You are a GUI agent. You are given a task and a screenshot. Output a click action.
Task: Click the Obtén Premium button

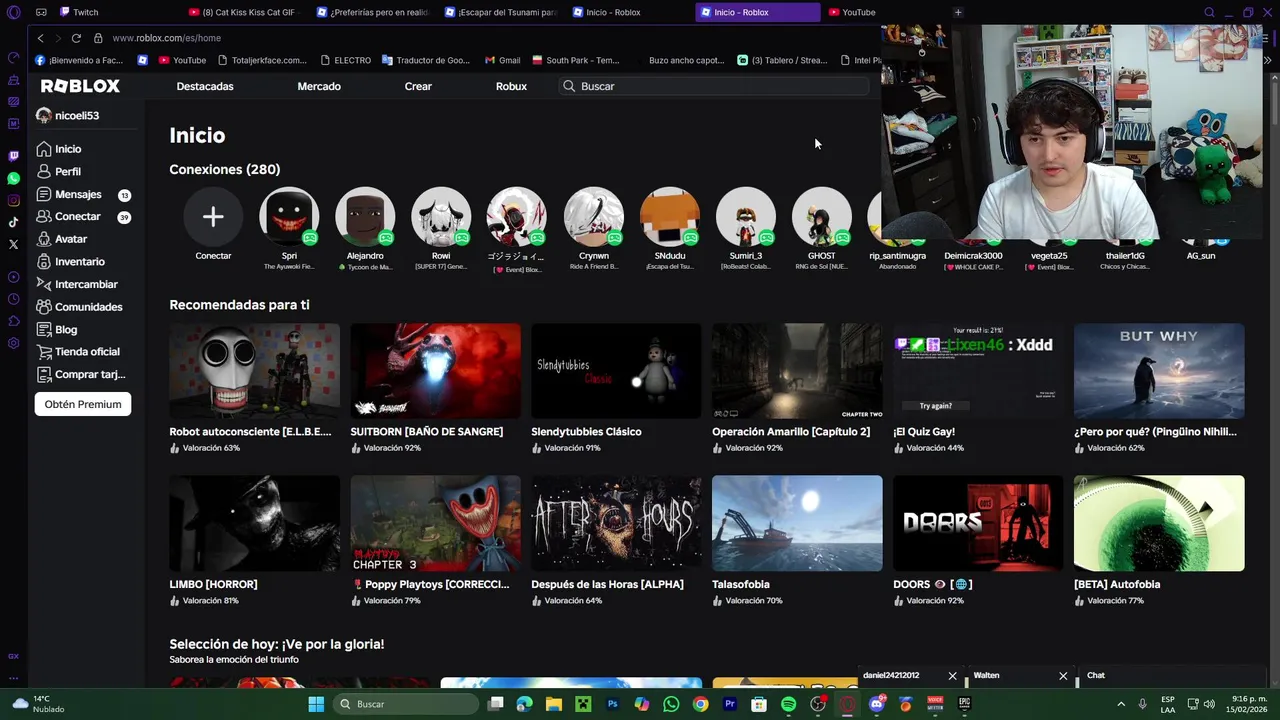[83, 404]
